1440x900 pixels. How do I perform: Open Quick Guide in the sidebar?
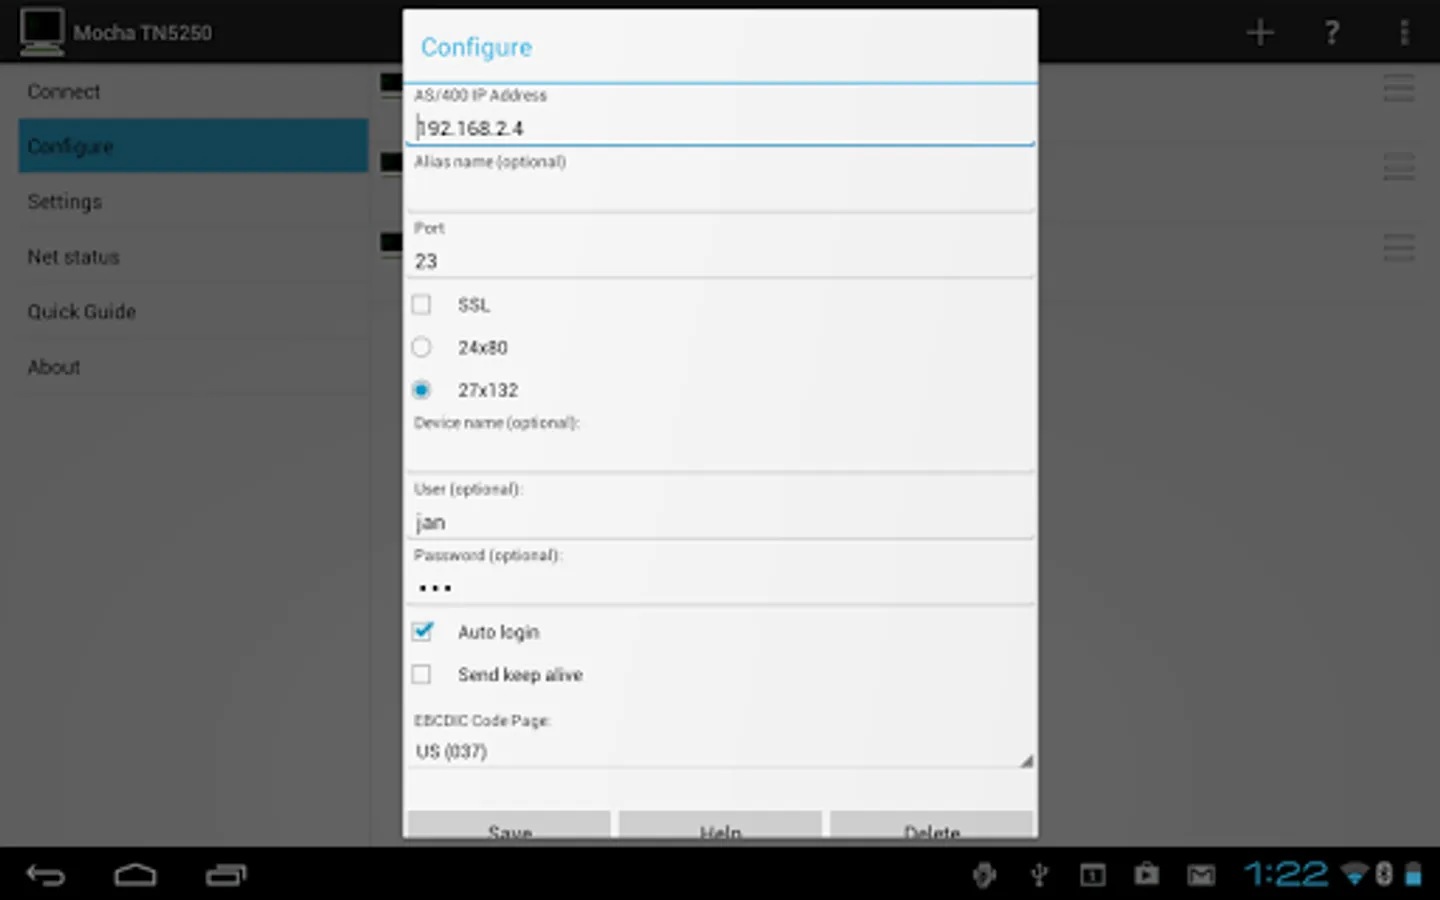tap(193, 312)
